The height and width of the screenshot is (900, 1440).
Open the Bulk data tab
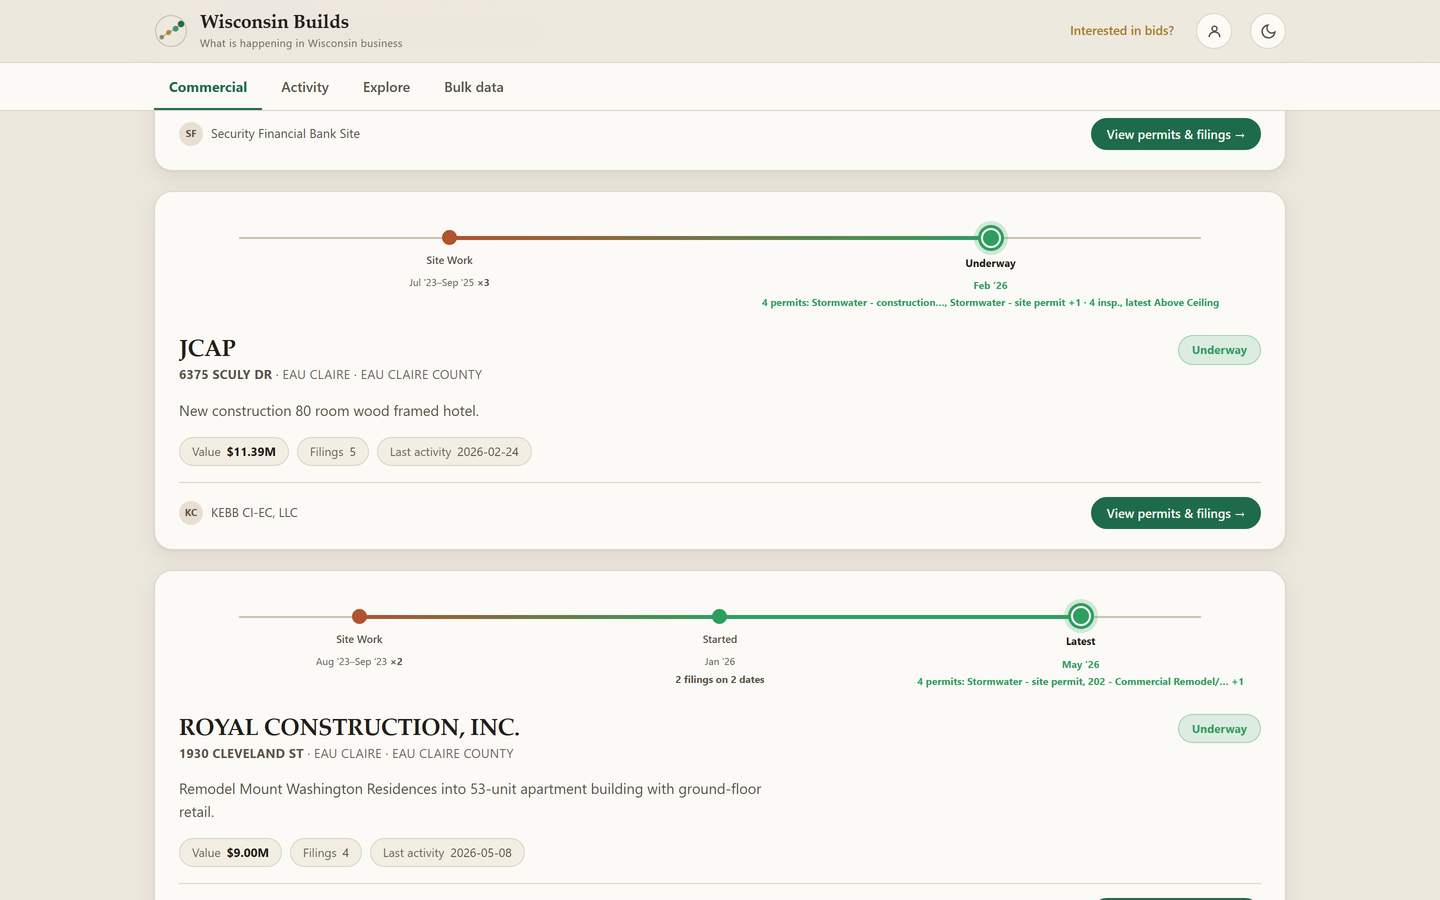pos(474,87)
